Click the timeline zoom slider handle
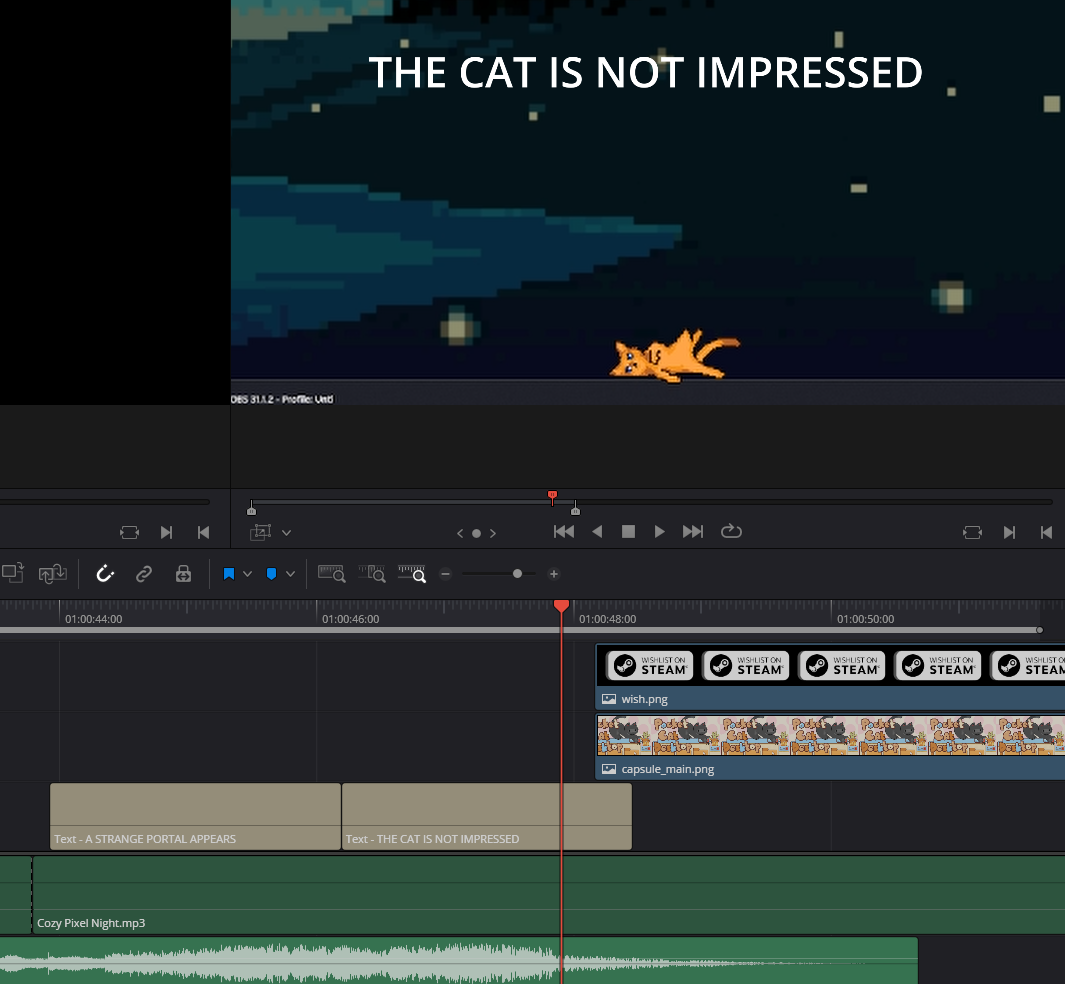The height and width of the screenshot is (984, 1065). [x=518, y=574]
